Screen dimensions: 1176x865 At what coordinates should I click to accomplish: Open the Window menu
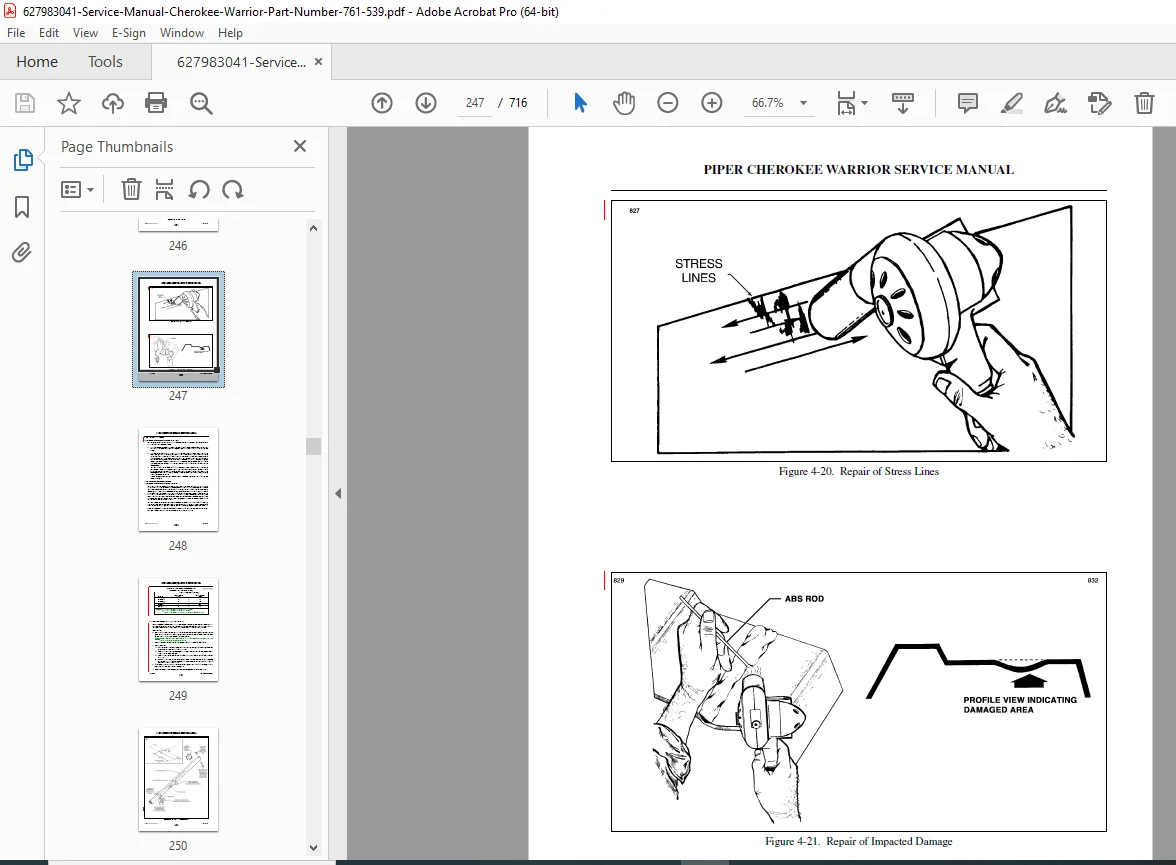tap(182, 33)
